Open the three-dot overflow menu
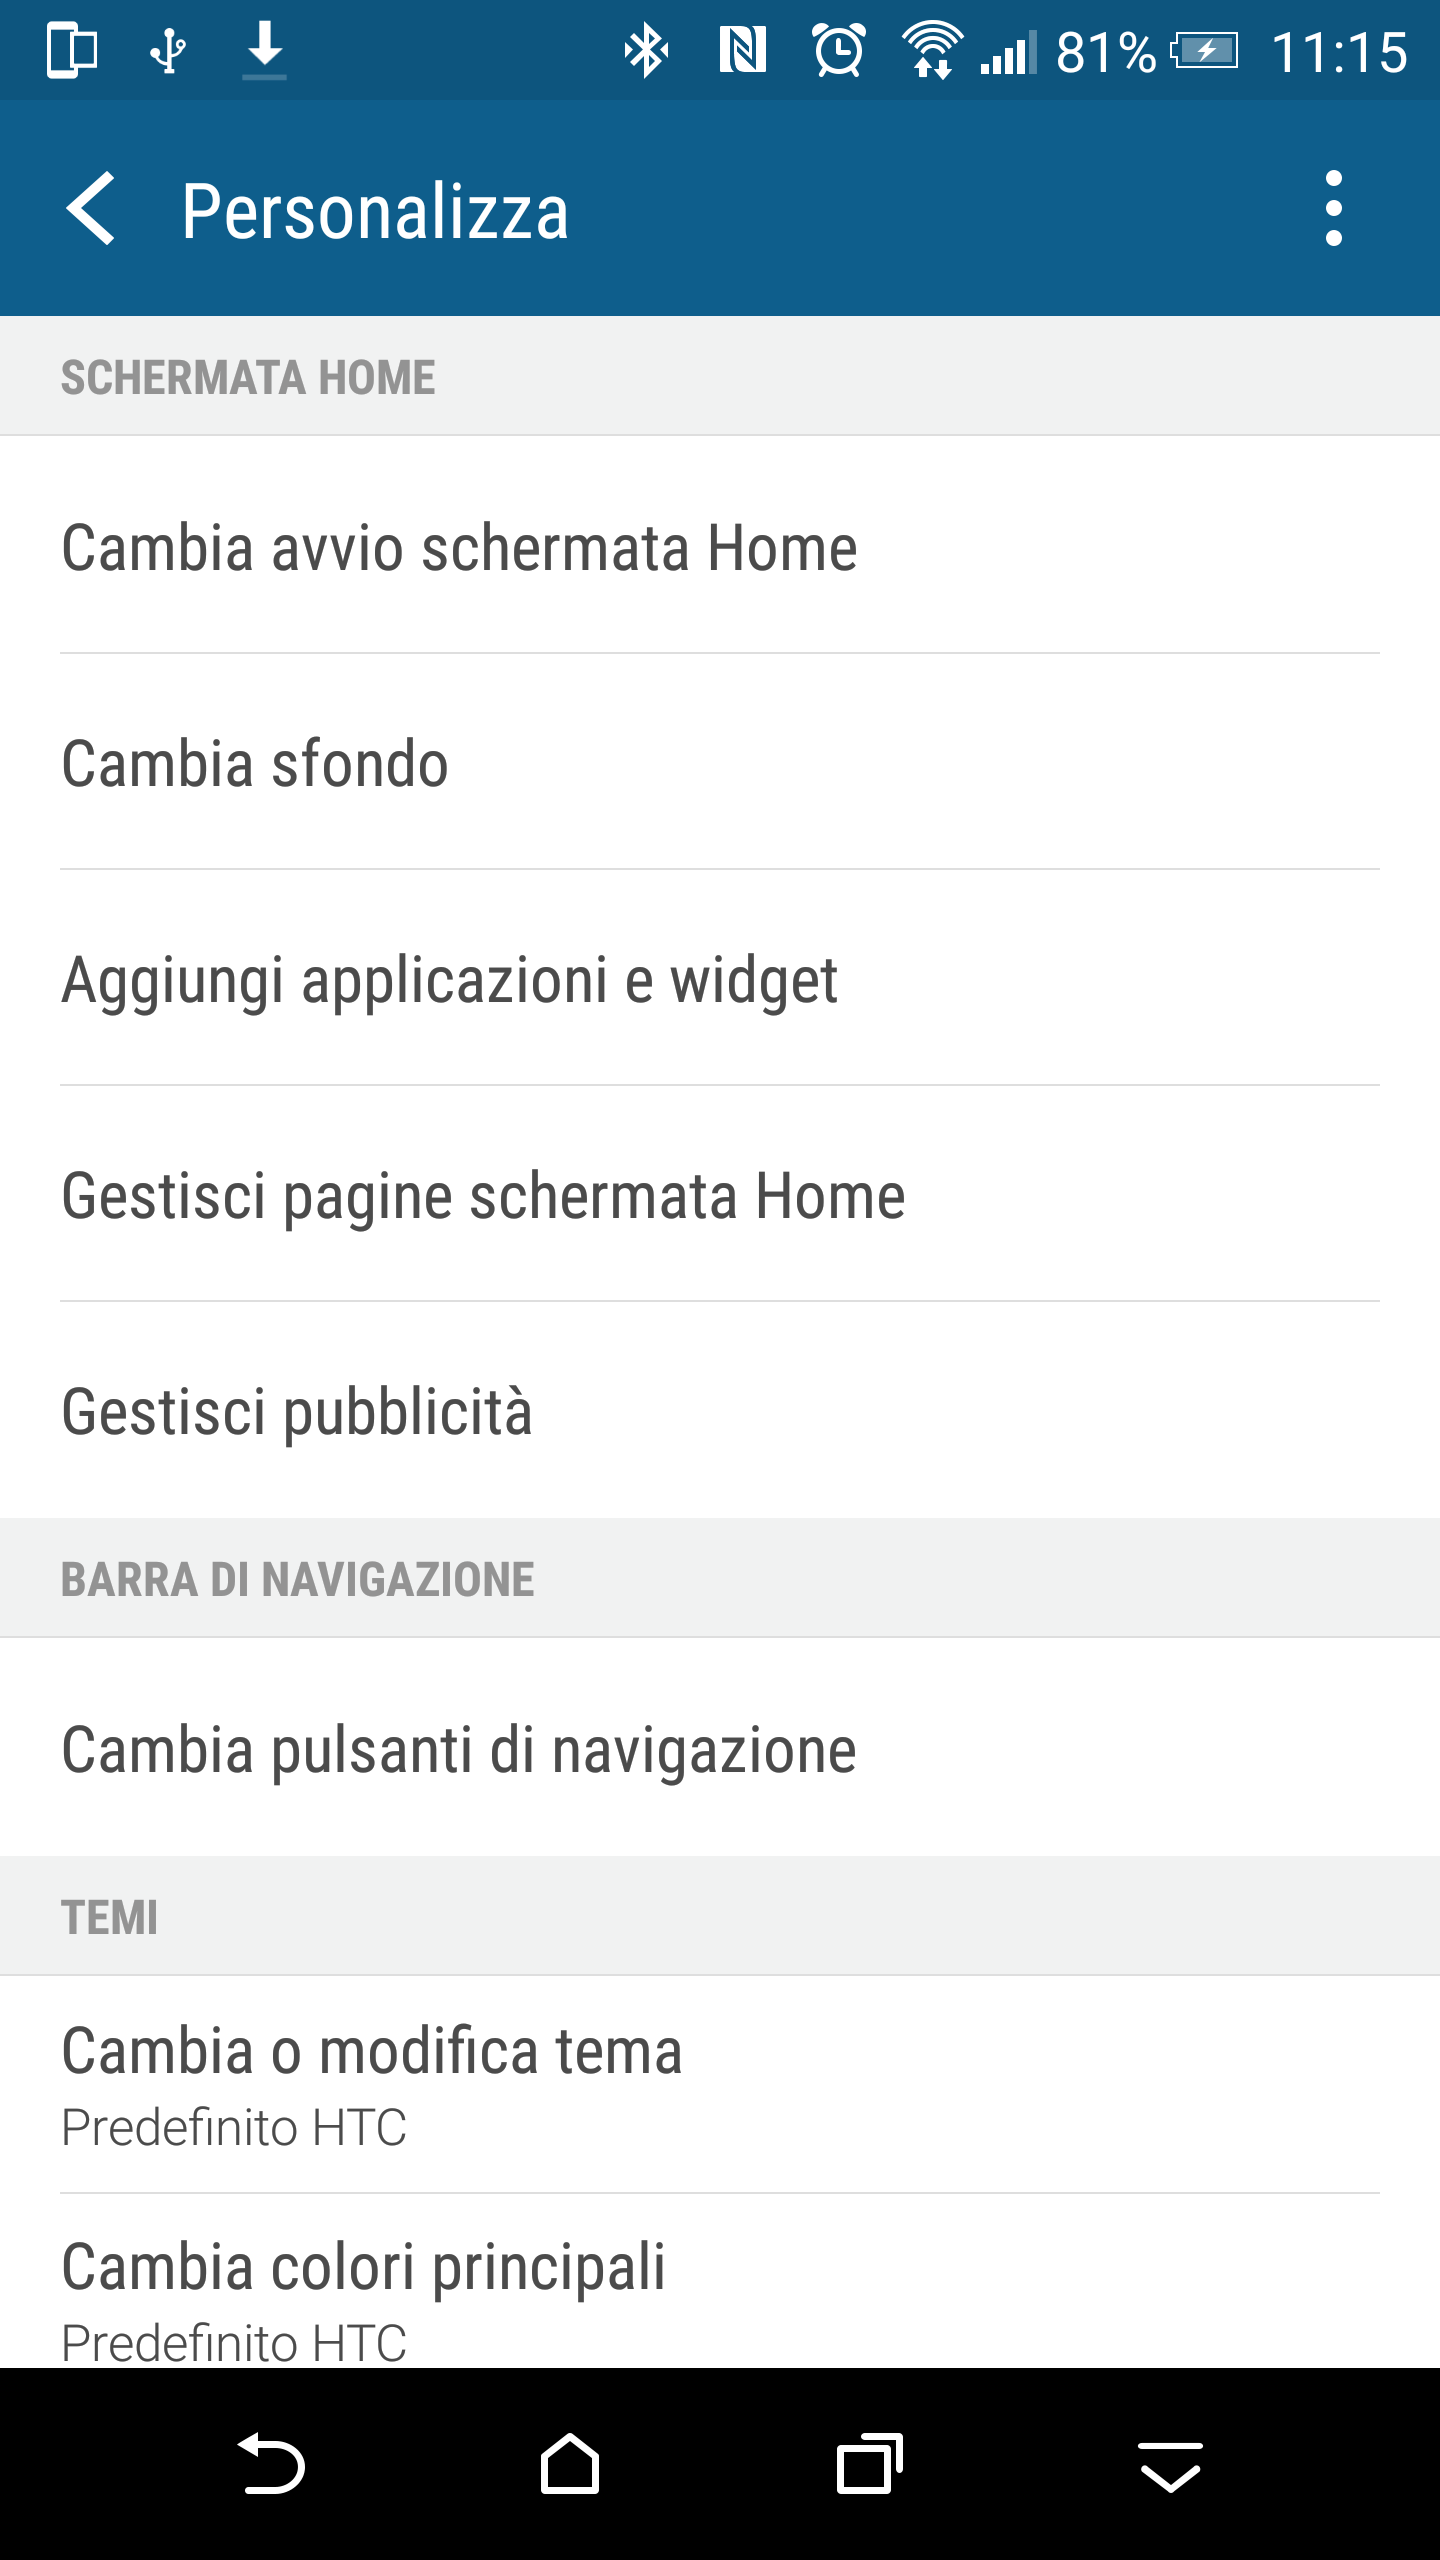 [1333, 209]
